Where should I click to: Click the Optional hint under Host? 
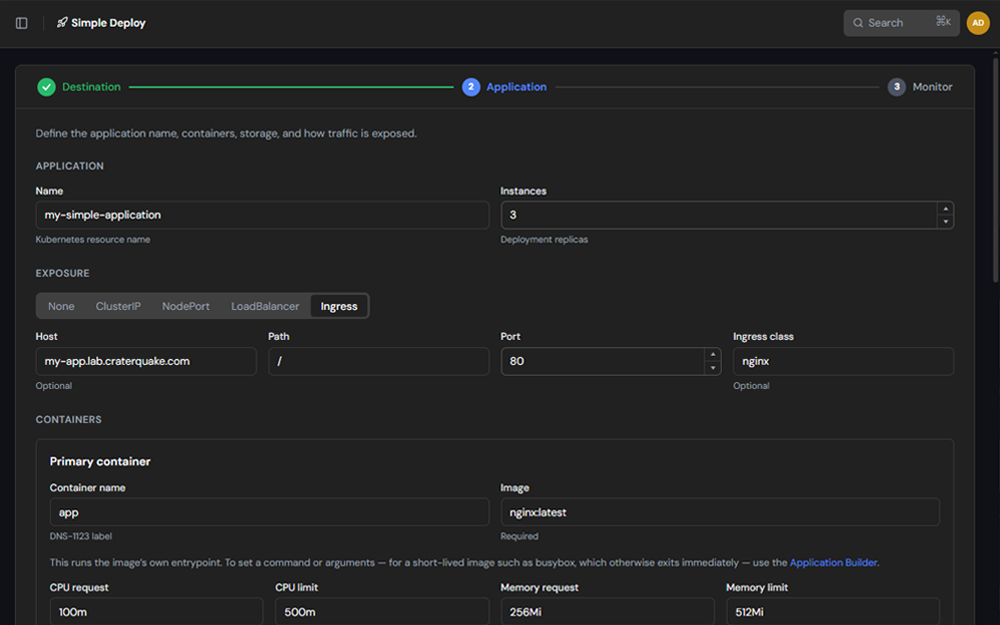coord(54,386)
